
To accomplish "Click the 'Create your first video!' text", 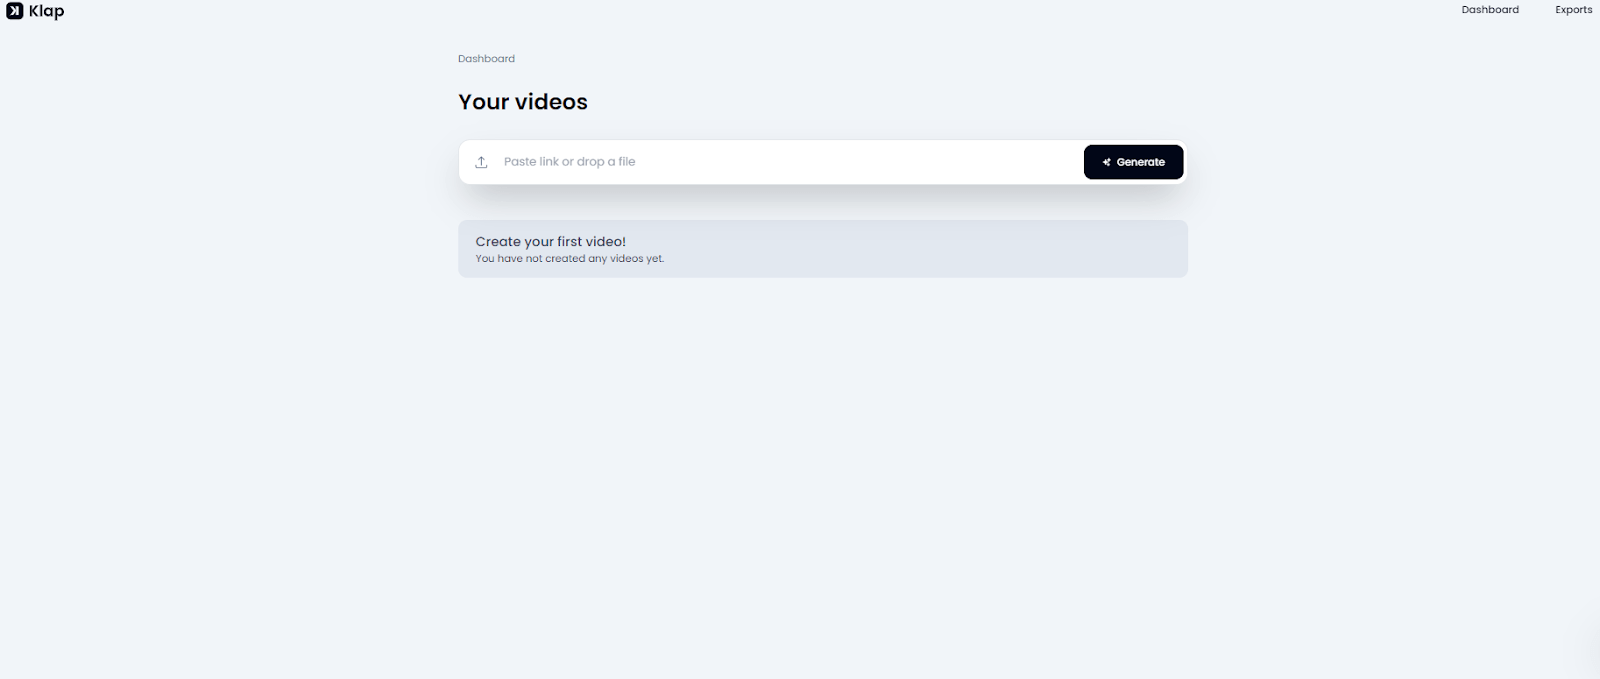I will (550, 241).
